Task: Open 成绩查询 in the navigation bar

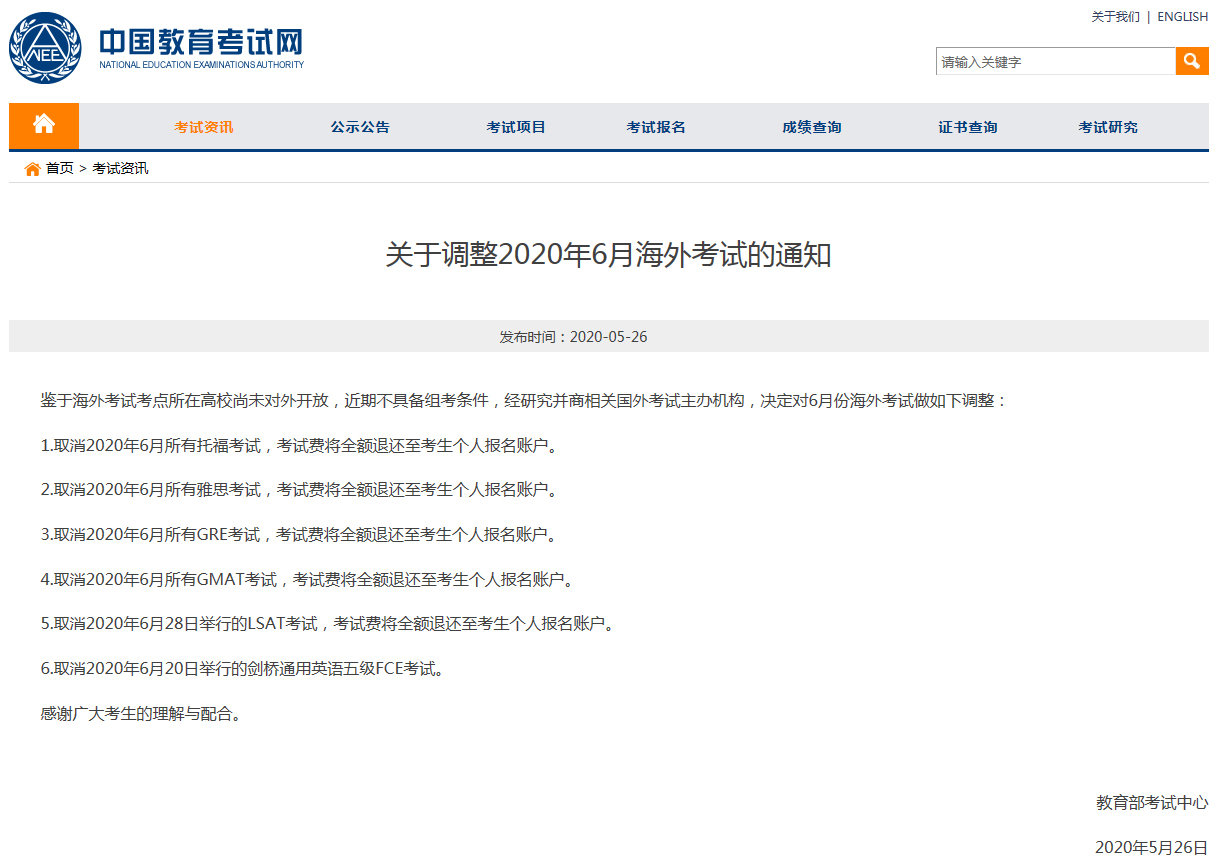Action: pos(812,127)
